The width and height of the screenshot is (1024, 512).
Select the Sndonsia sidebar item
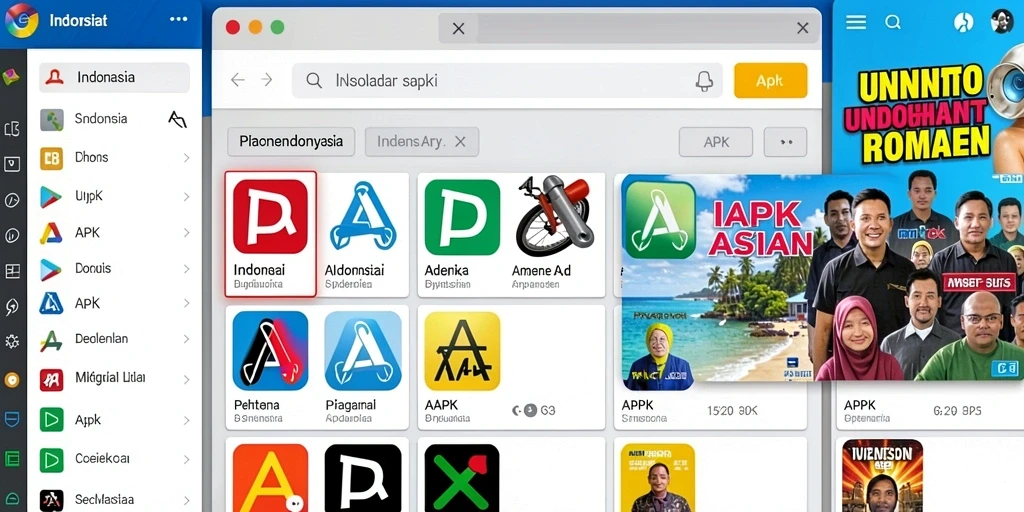click(x=114, y=119)
